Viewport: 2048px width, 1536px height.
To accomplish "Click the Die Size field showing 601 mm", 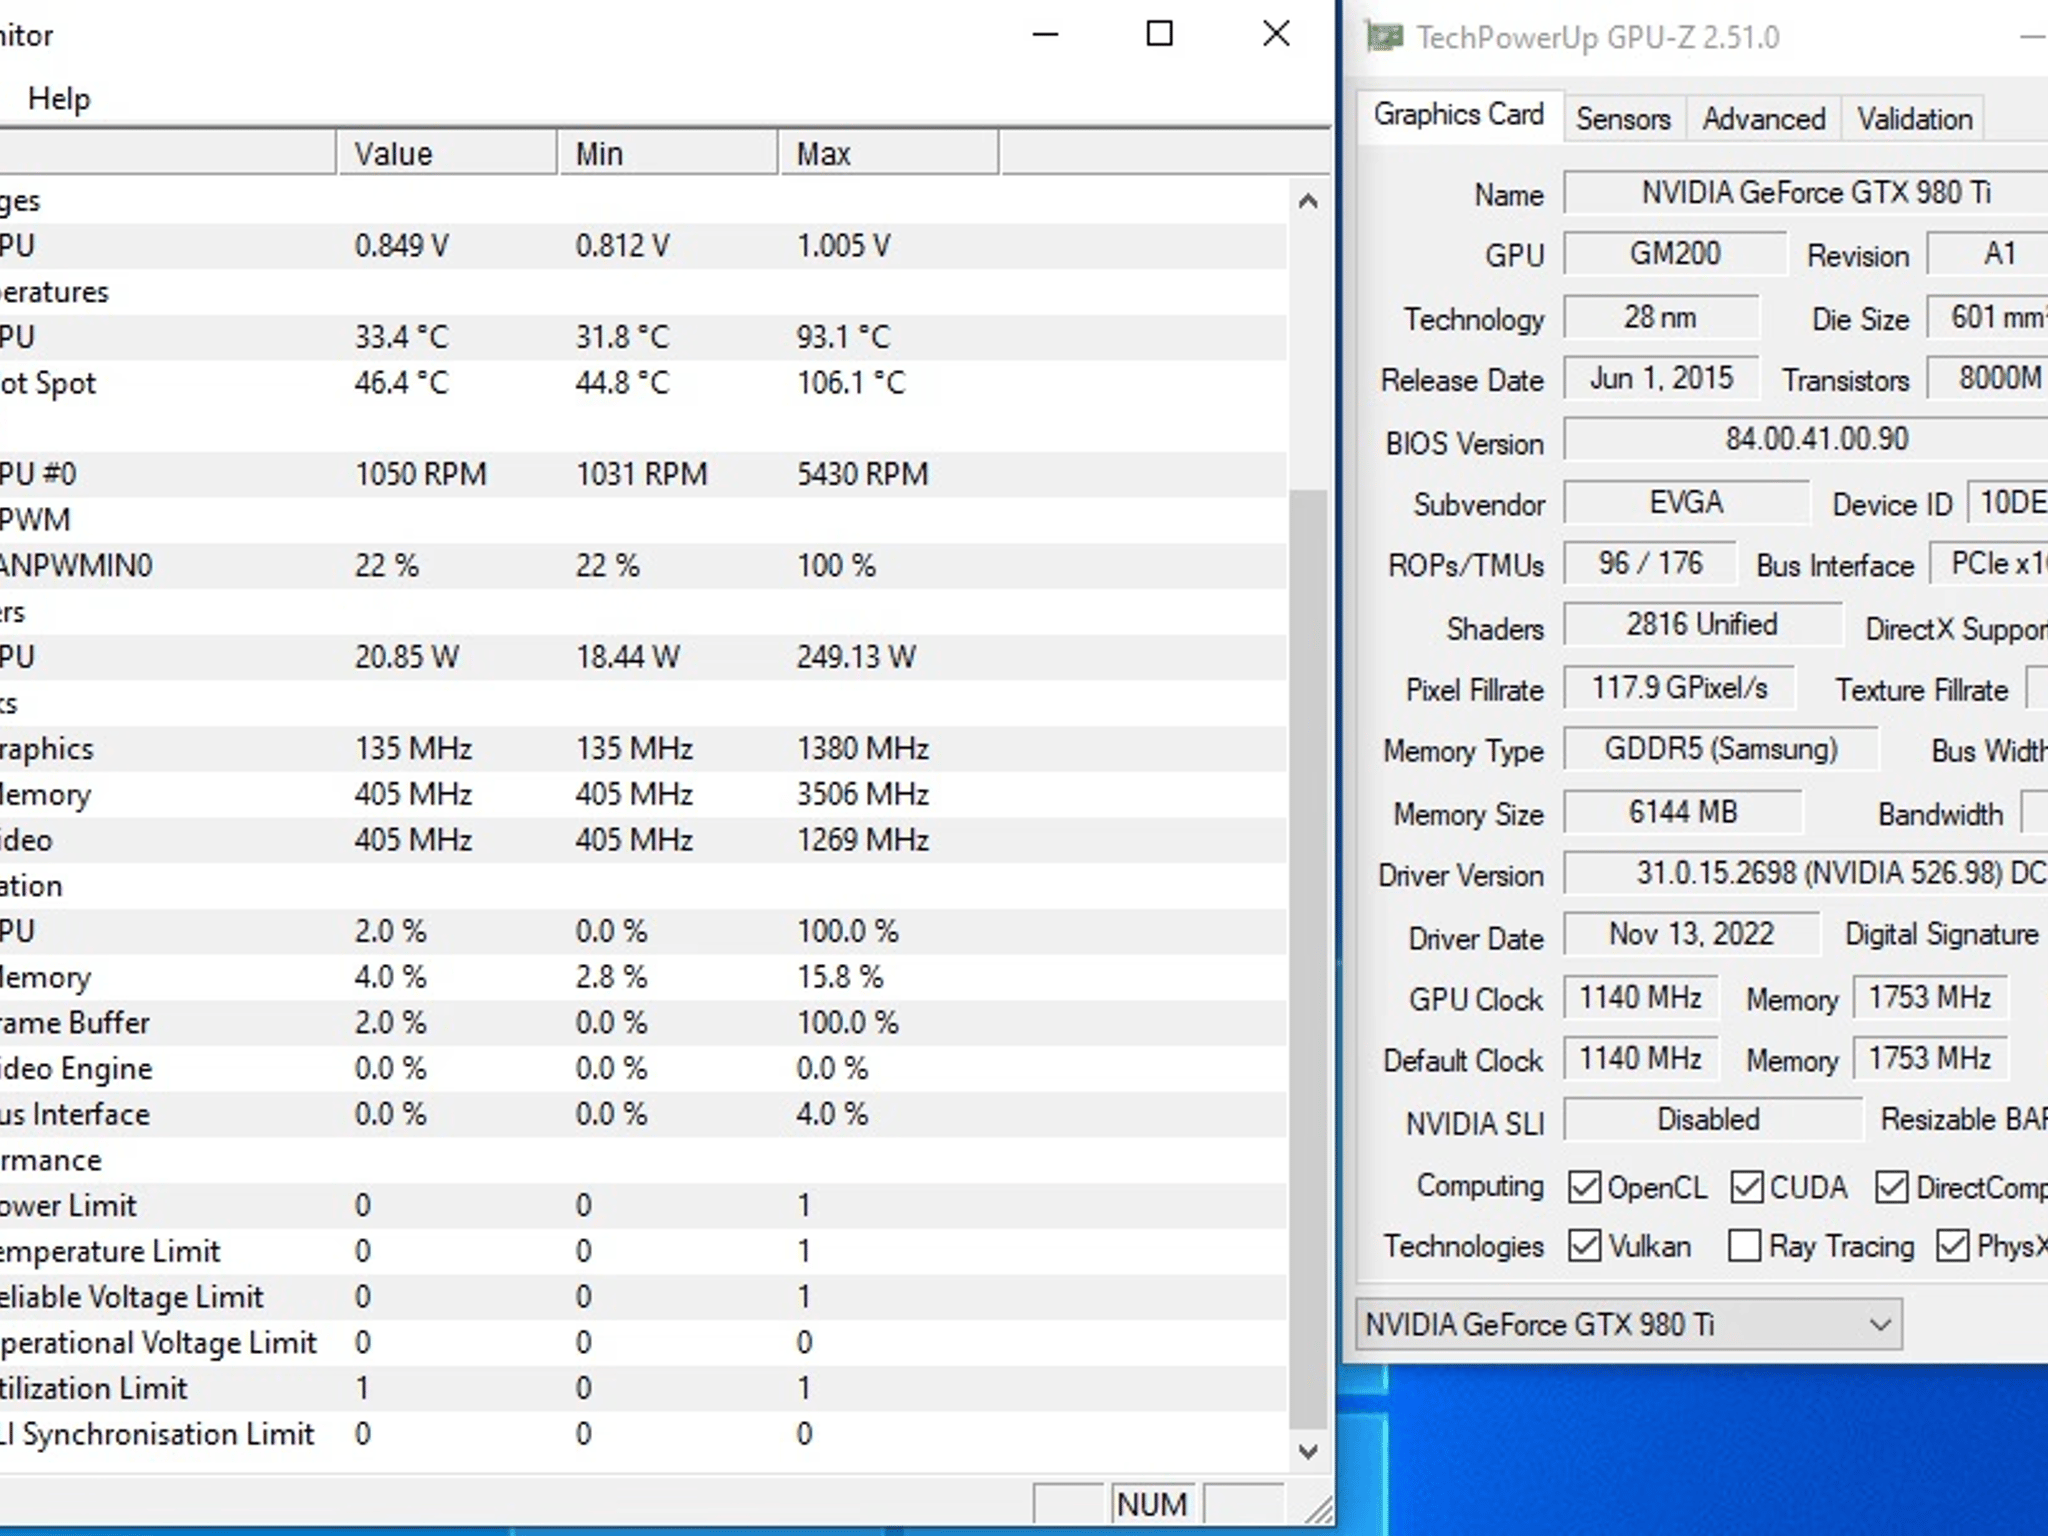I will click(1989, 317).
